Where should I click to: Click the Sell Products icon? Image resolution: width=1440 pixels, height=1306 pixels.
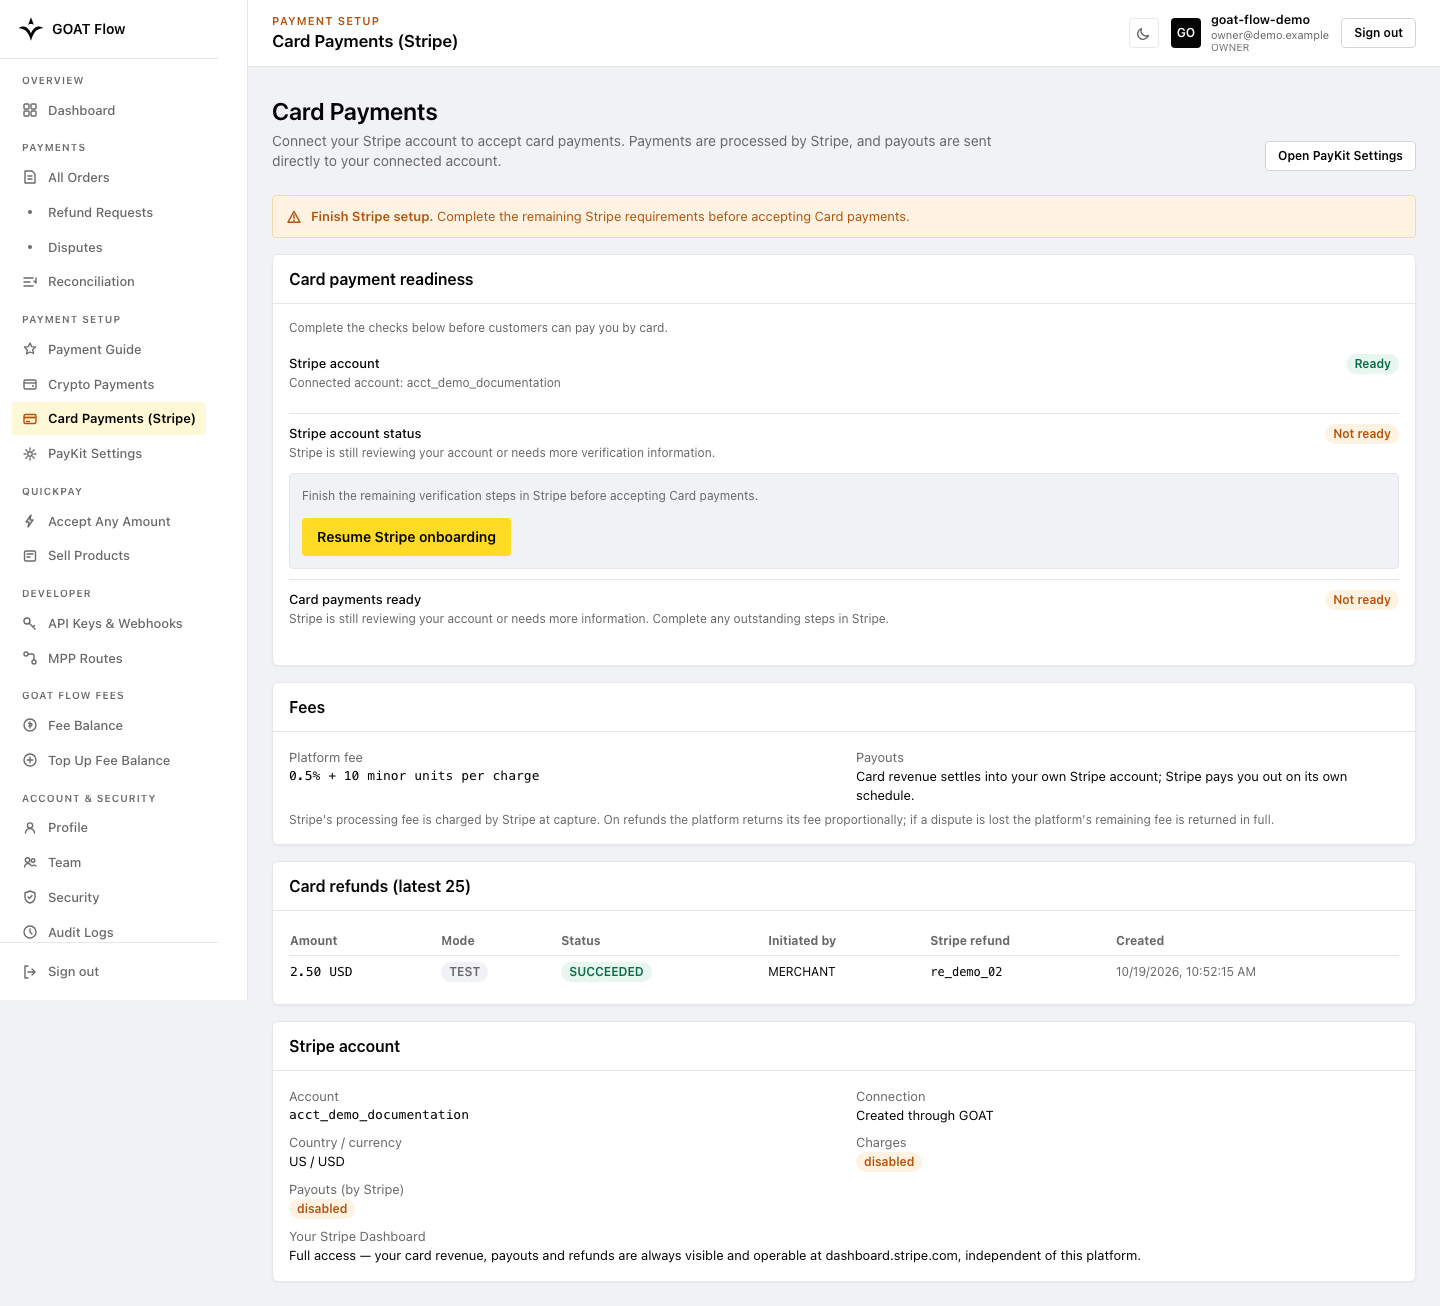[x=30, y=556]
